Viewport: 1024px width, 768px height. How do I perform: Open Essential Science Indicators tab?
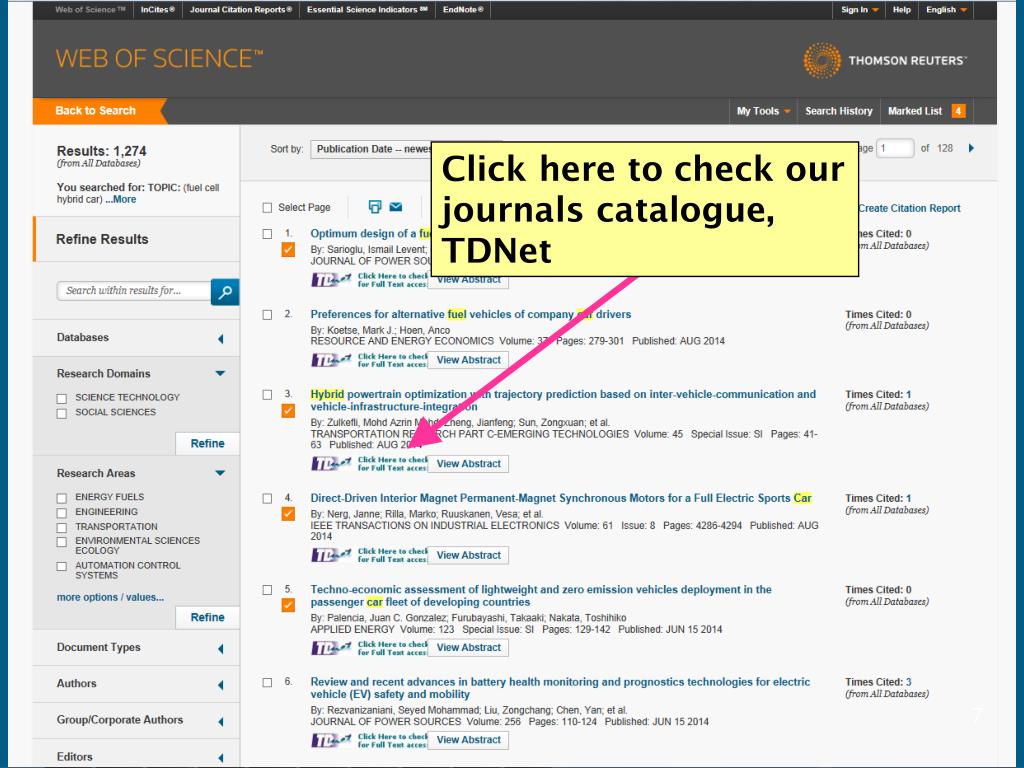coord(367,10)
